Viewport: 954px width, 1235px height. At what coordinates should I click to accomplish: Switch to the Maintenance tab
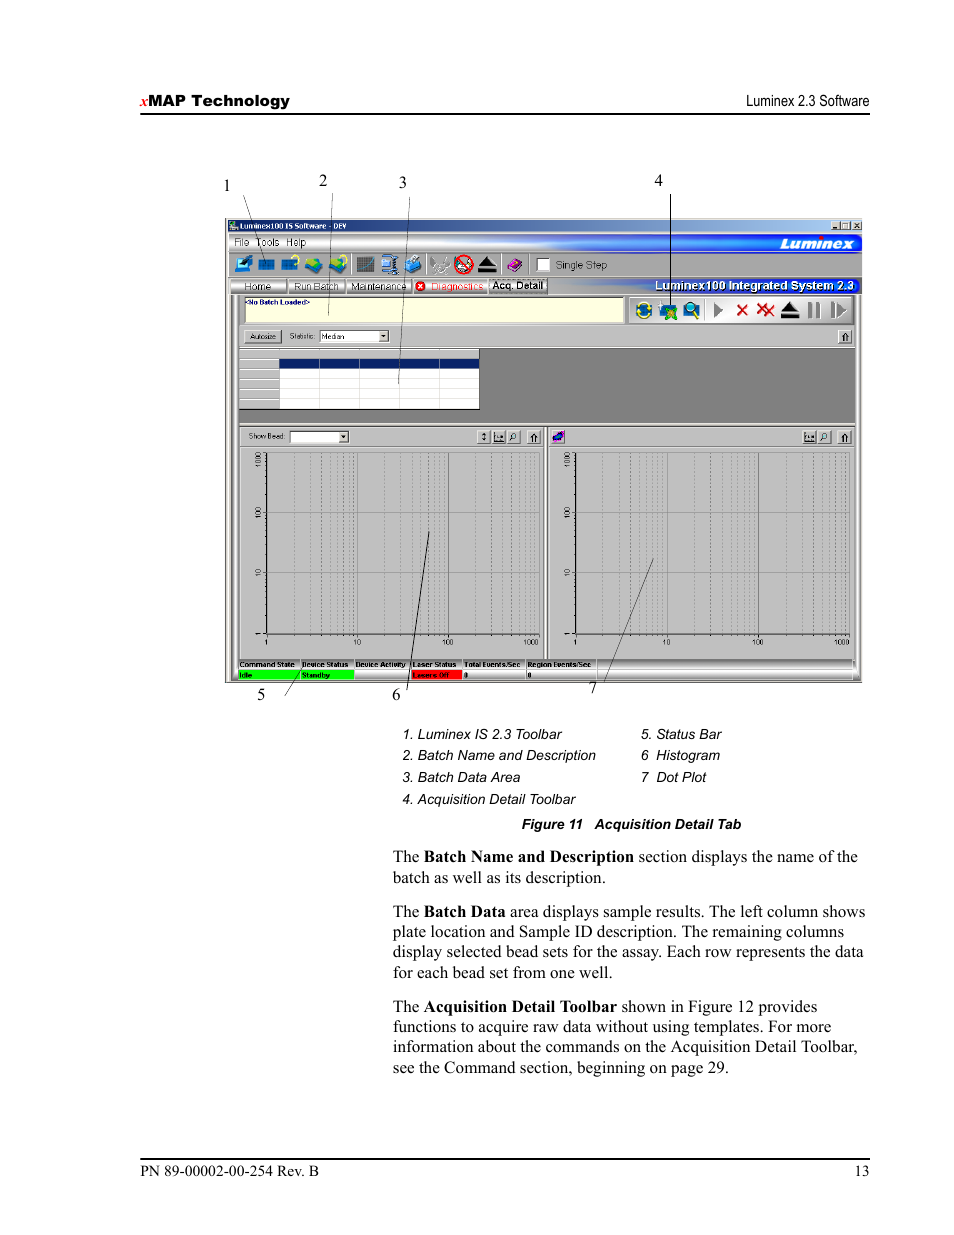(378, 287)
